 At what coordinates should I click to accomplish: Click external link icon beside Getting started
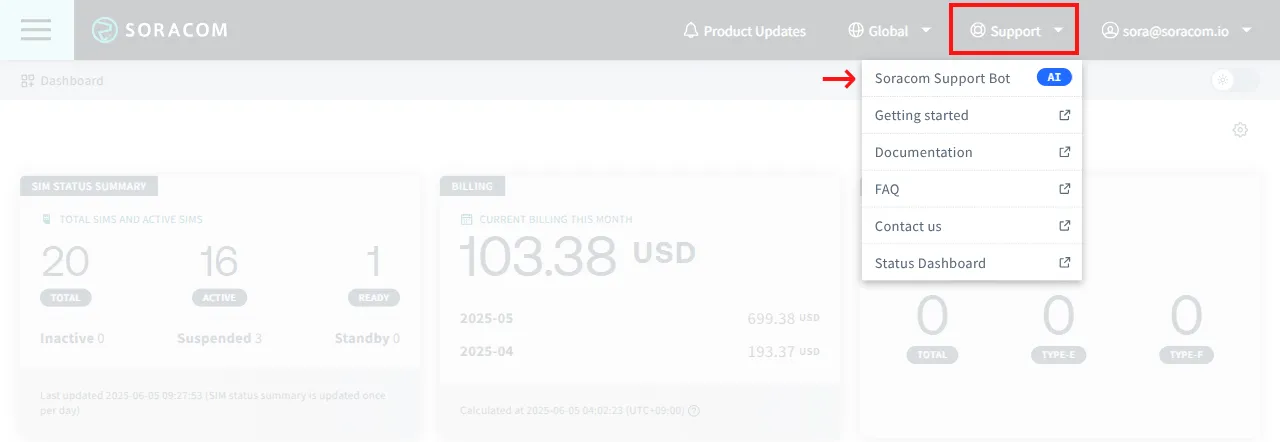click(x=1065, y=115)
